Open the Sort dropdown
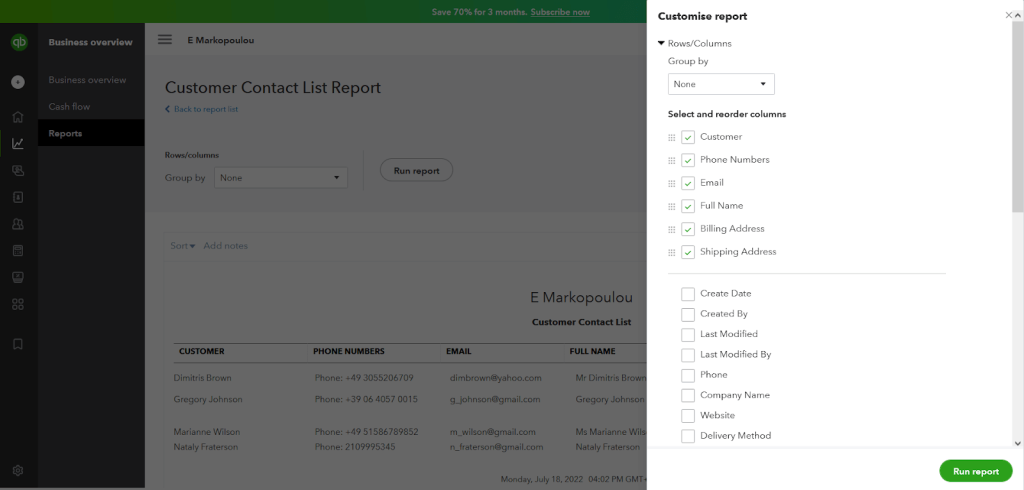 [x=183, y=246]
